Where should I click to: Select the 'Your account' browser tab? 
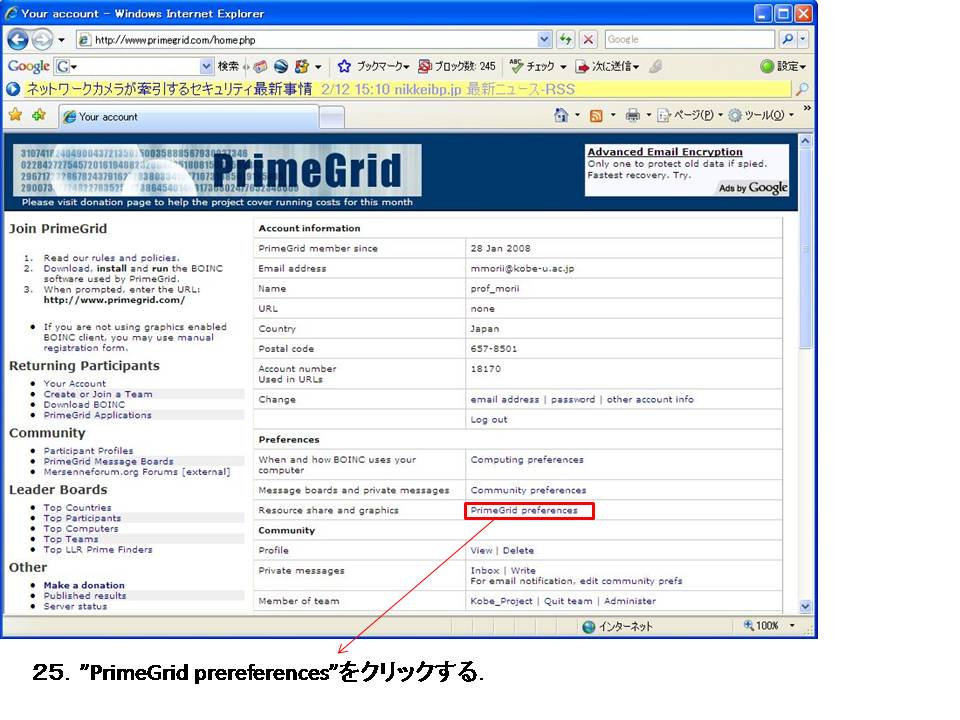pos(189,117)
